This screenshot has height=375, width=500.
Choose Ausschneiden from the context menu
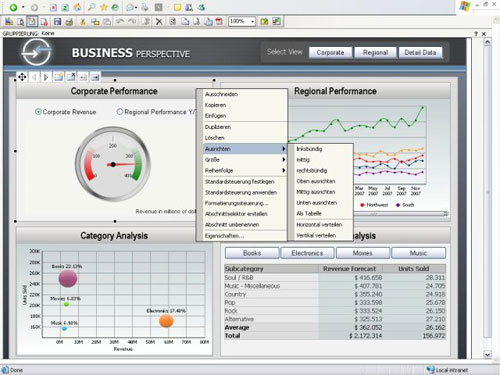[245, 94]
